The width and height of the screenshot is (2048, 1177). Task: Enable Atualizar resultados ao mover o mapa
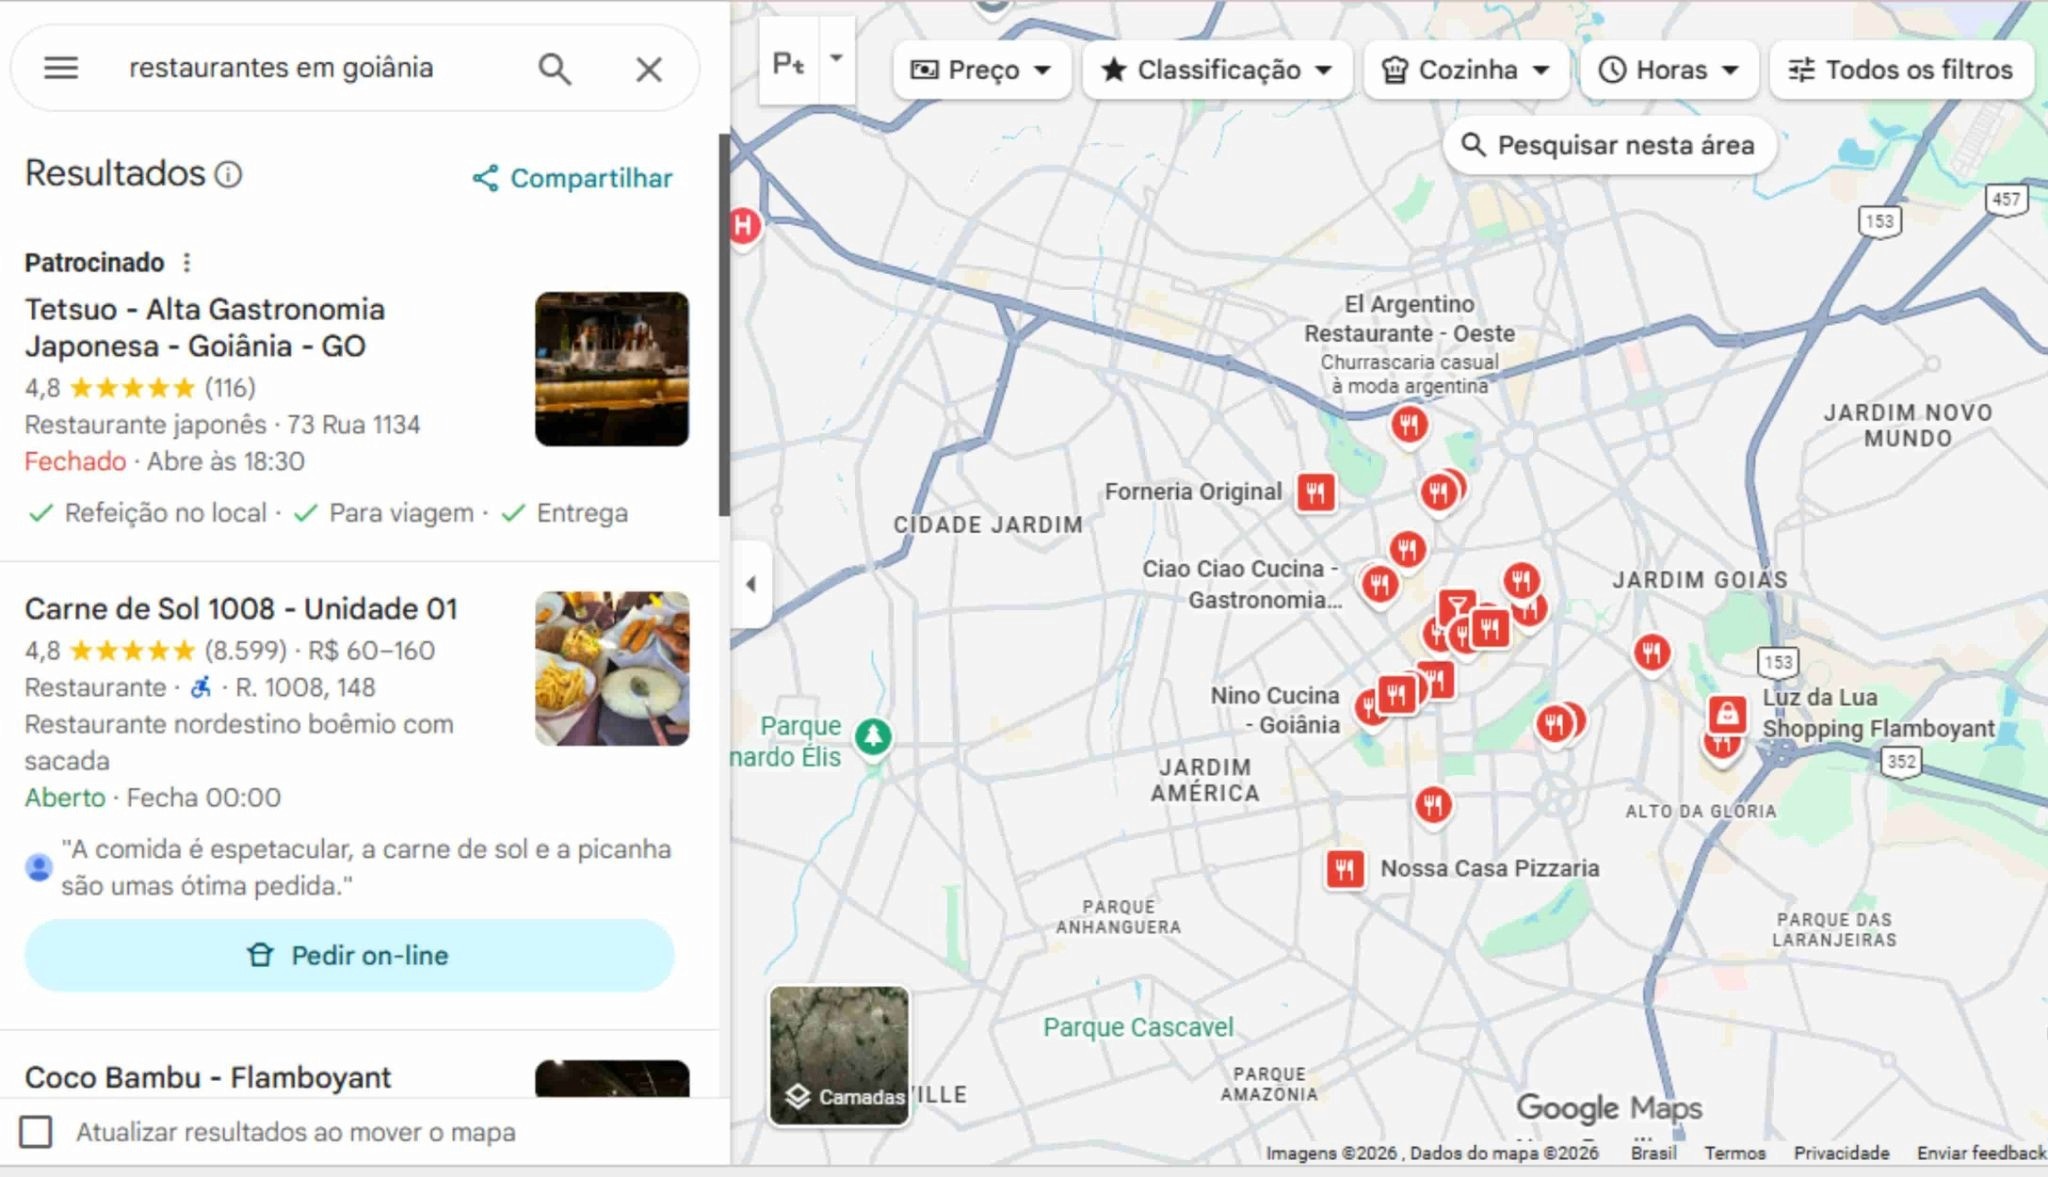pos(36,1132)
